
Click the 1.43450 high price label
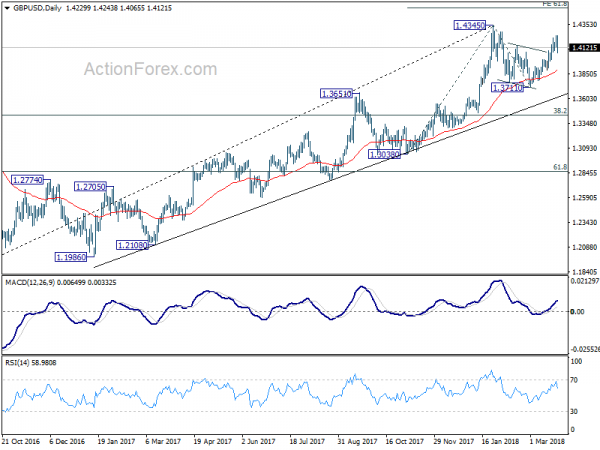(x=470, y=26)
